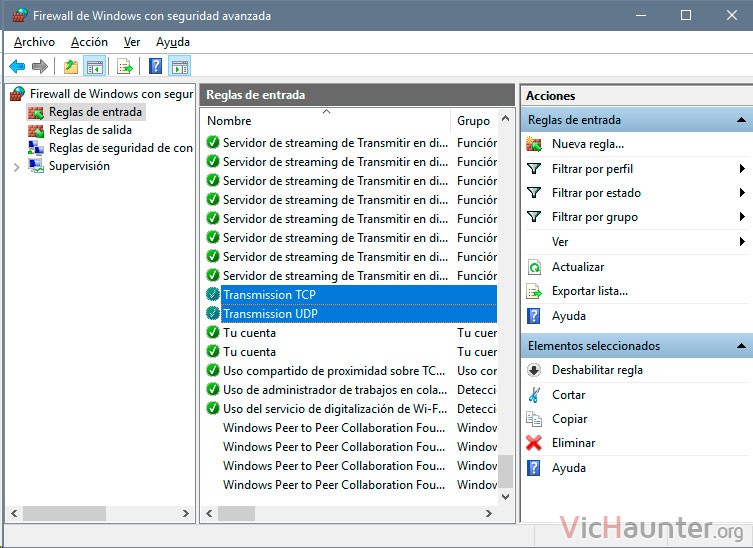753x548 pixels.
Task: Click the Actualizar action label
Action: coord(578,267)
